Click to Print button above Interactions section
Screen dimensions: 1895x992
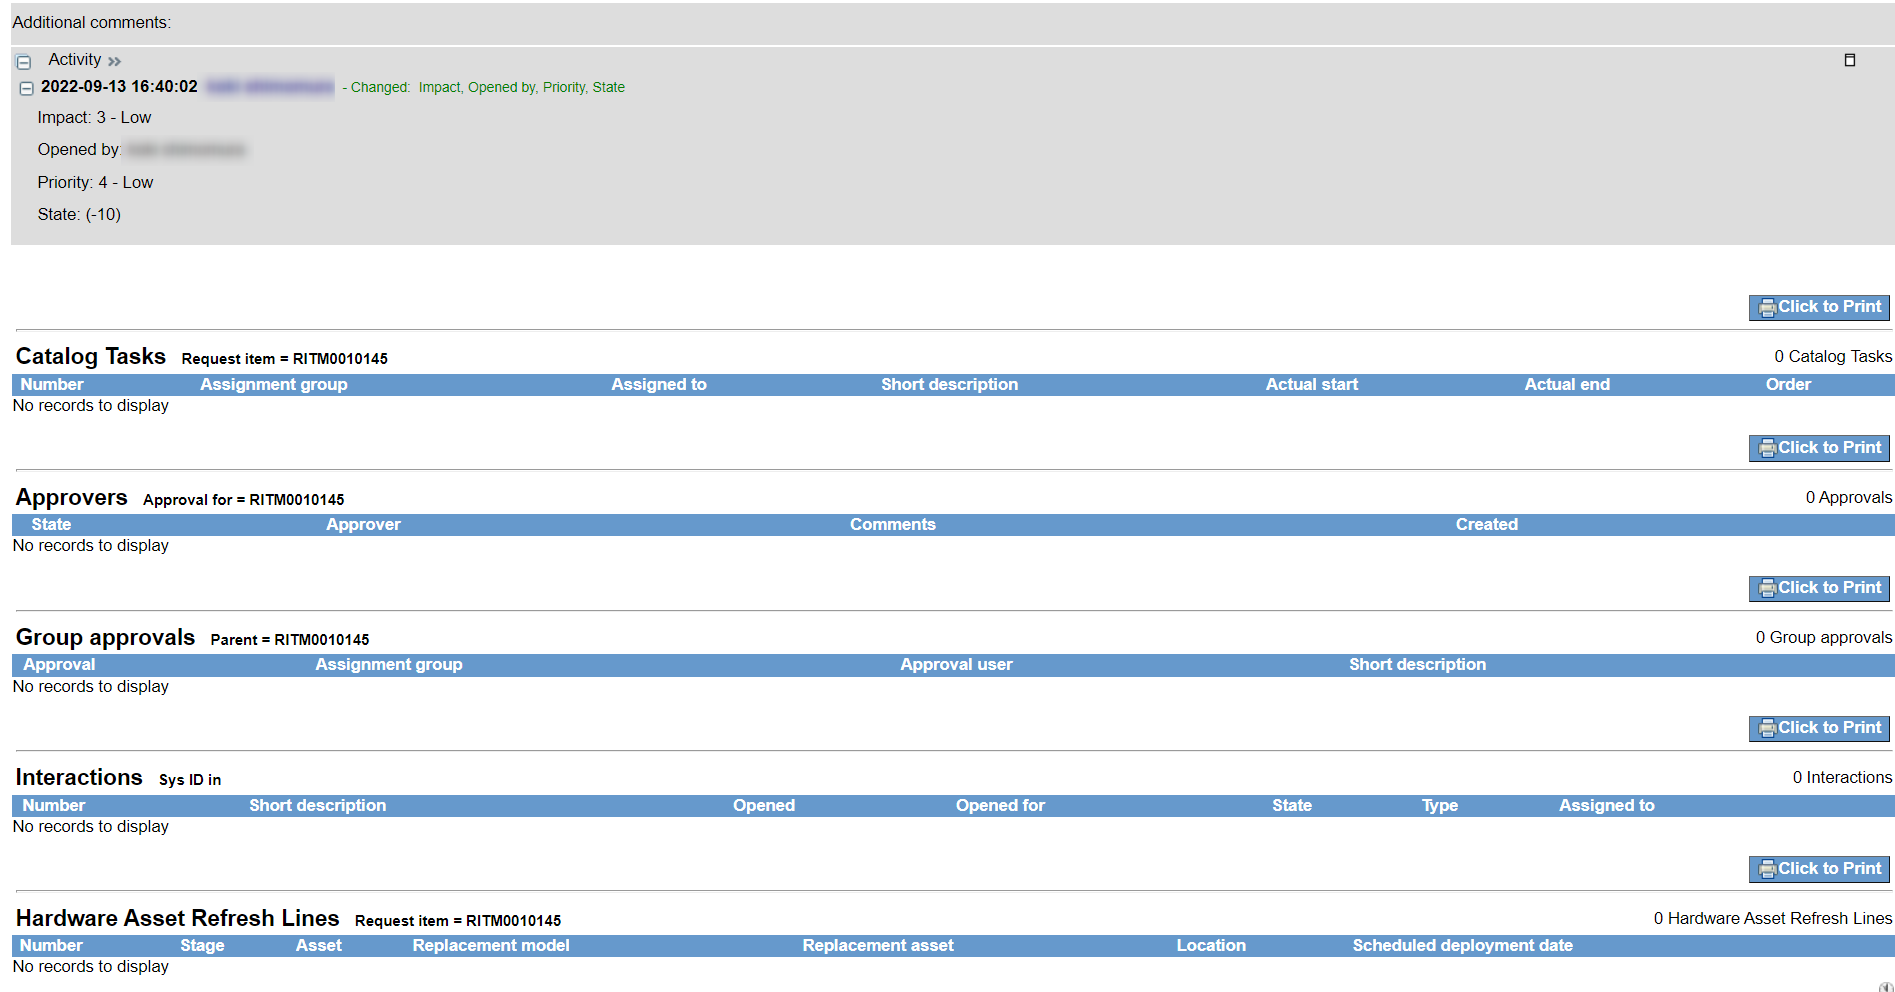tap(1819, 728)
